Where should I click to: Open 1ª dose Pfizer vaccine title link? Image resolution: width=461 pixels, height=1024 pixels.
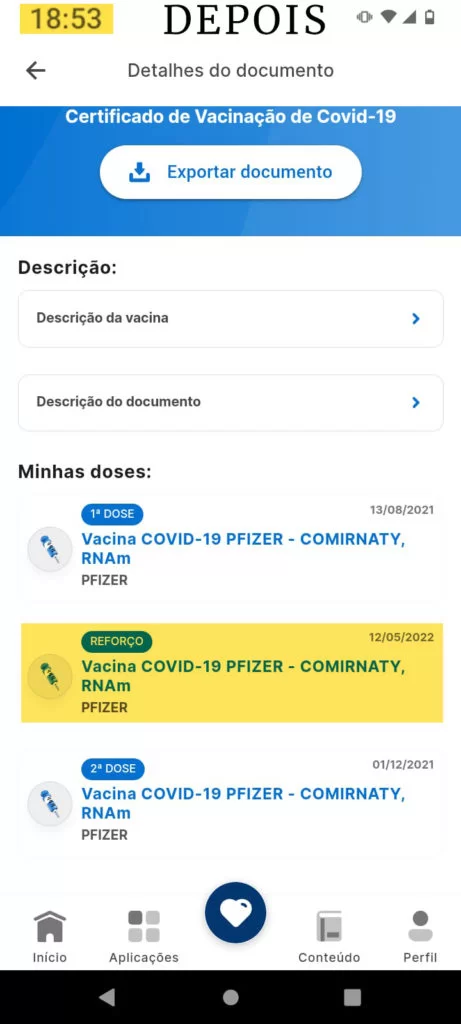[243, 549]
